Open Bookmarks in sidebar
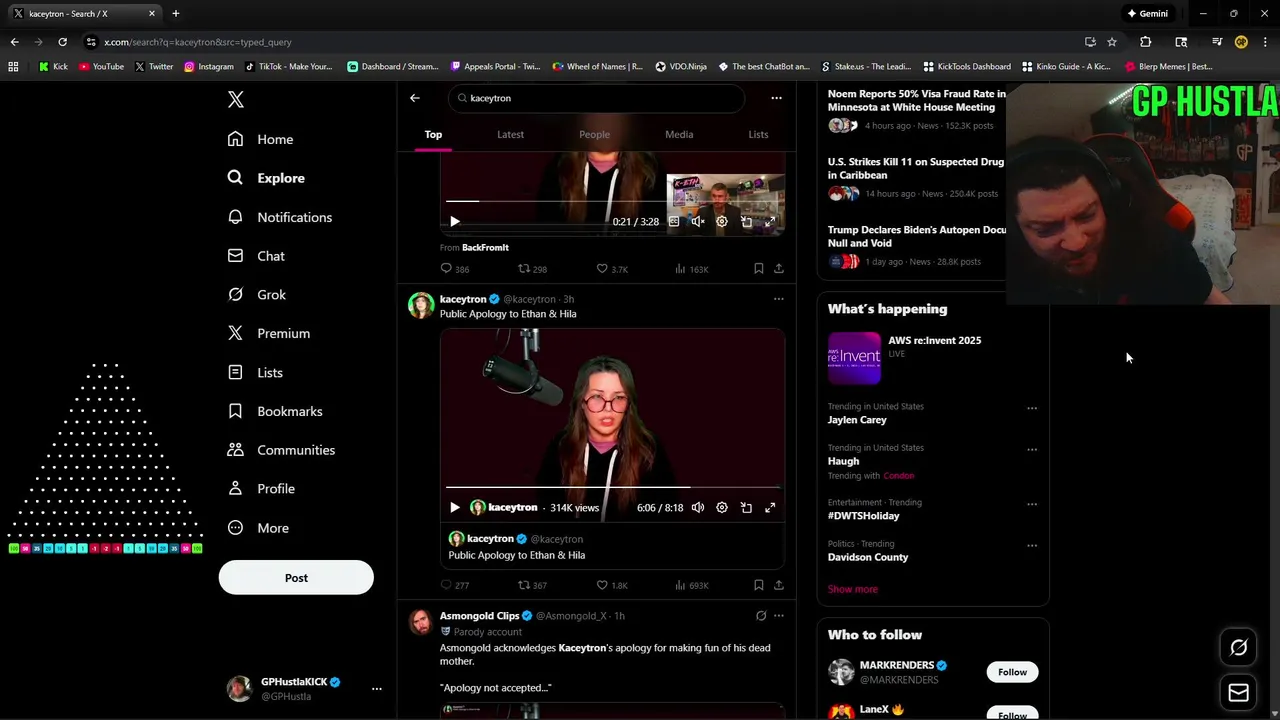The width and height of the screenshot is (1280, 720). 275,411
